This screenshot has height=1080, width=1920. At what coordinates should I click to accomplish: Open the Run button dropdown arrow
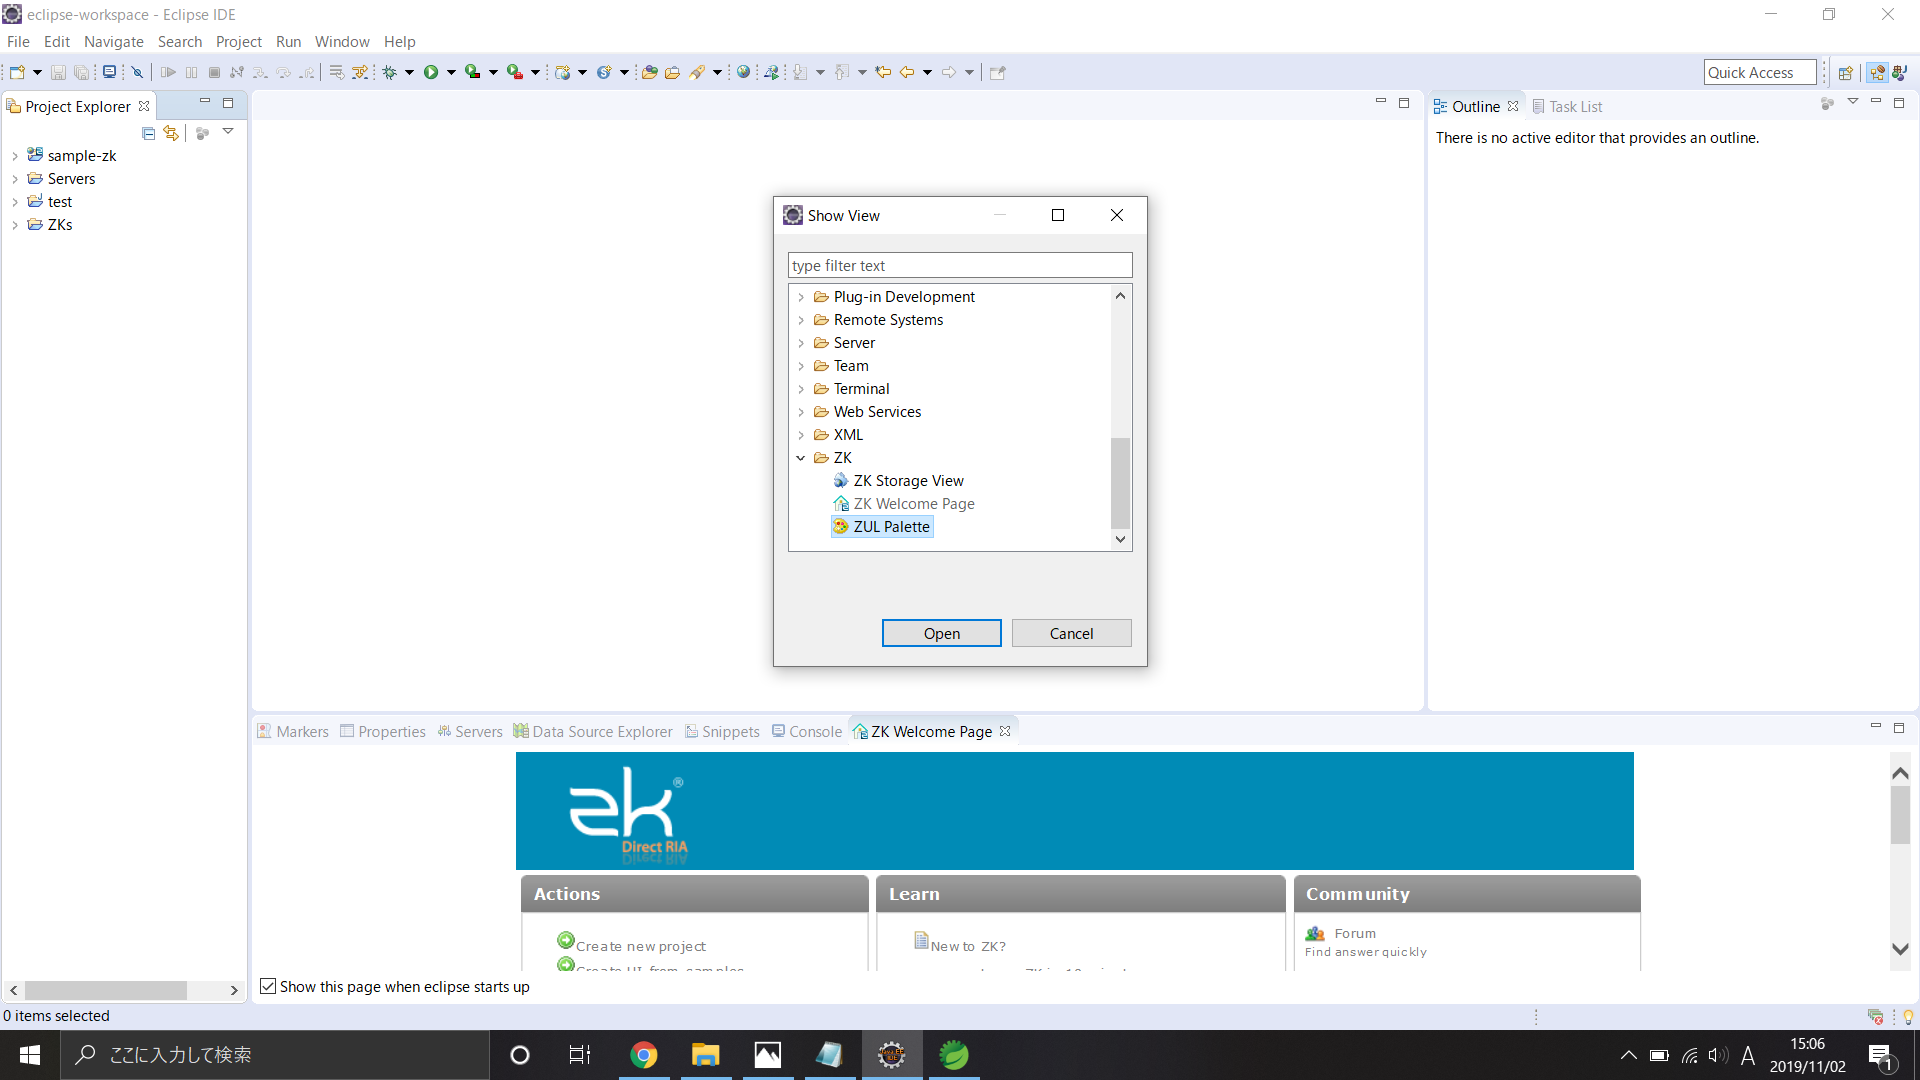click(x=452, y=72)
